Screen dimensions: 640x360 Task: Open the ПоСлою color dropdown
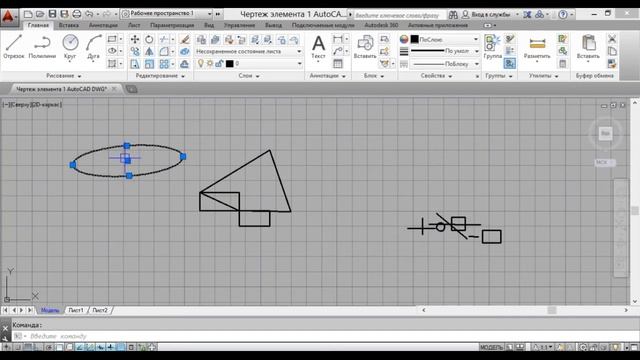pyautogui.click(x=444, y=39)
